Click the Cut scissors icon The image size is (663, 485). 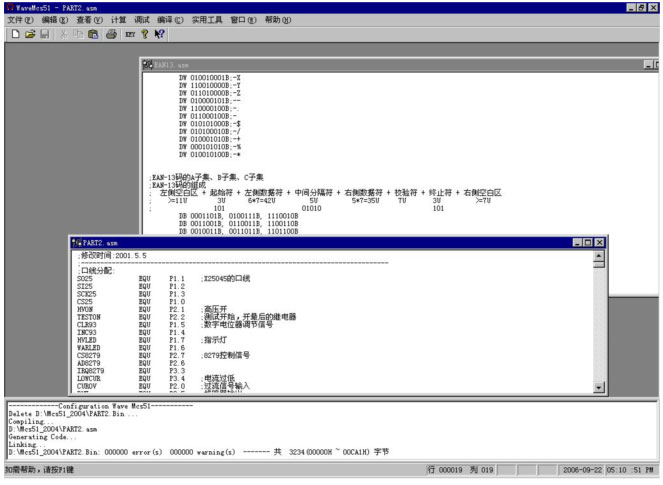[x=62, y=33]
